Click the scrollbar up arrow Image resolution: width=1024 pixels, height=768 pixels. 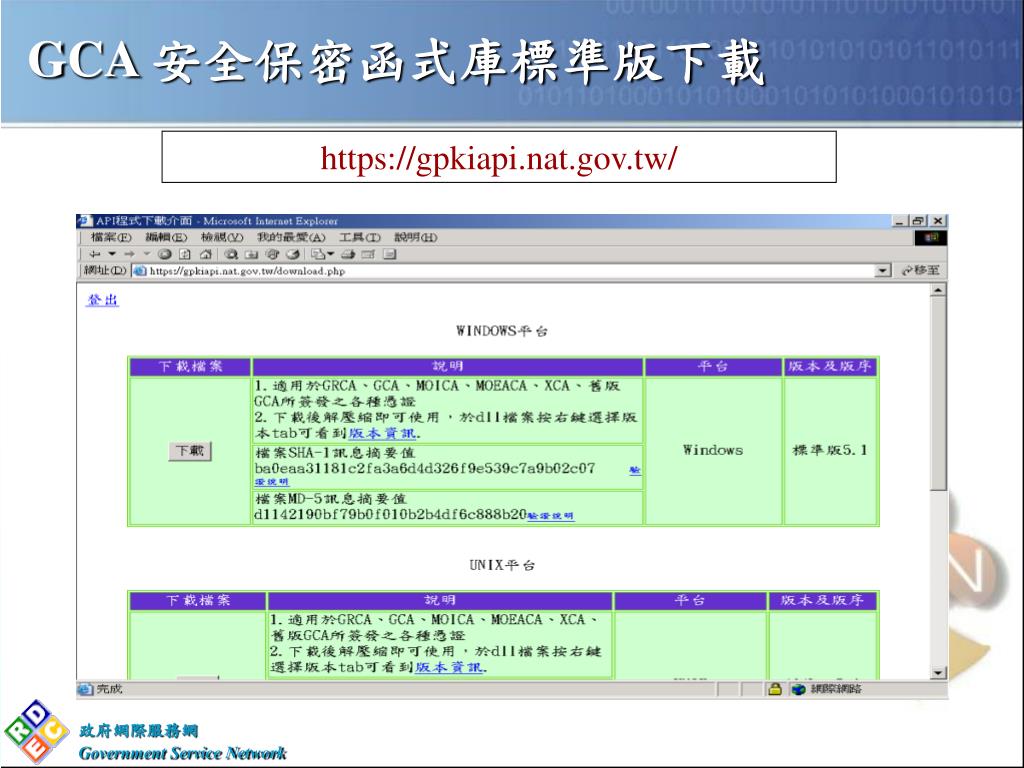coord(938,290)
